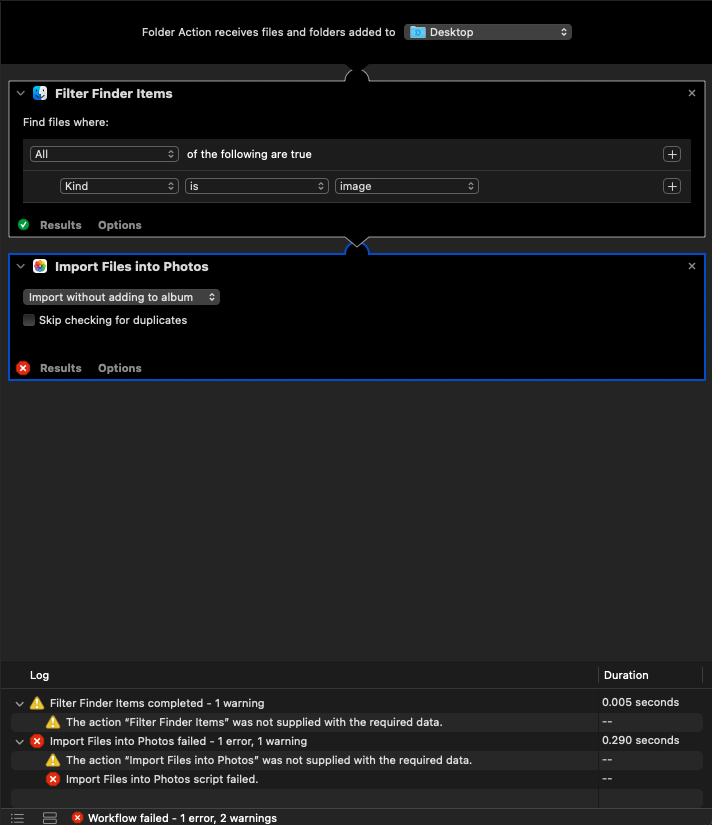Open the 'All' condition dropdown

coord(104,154)
